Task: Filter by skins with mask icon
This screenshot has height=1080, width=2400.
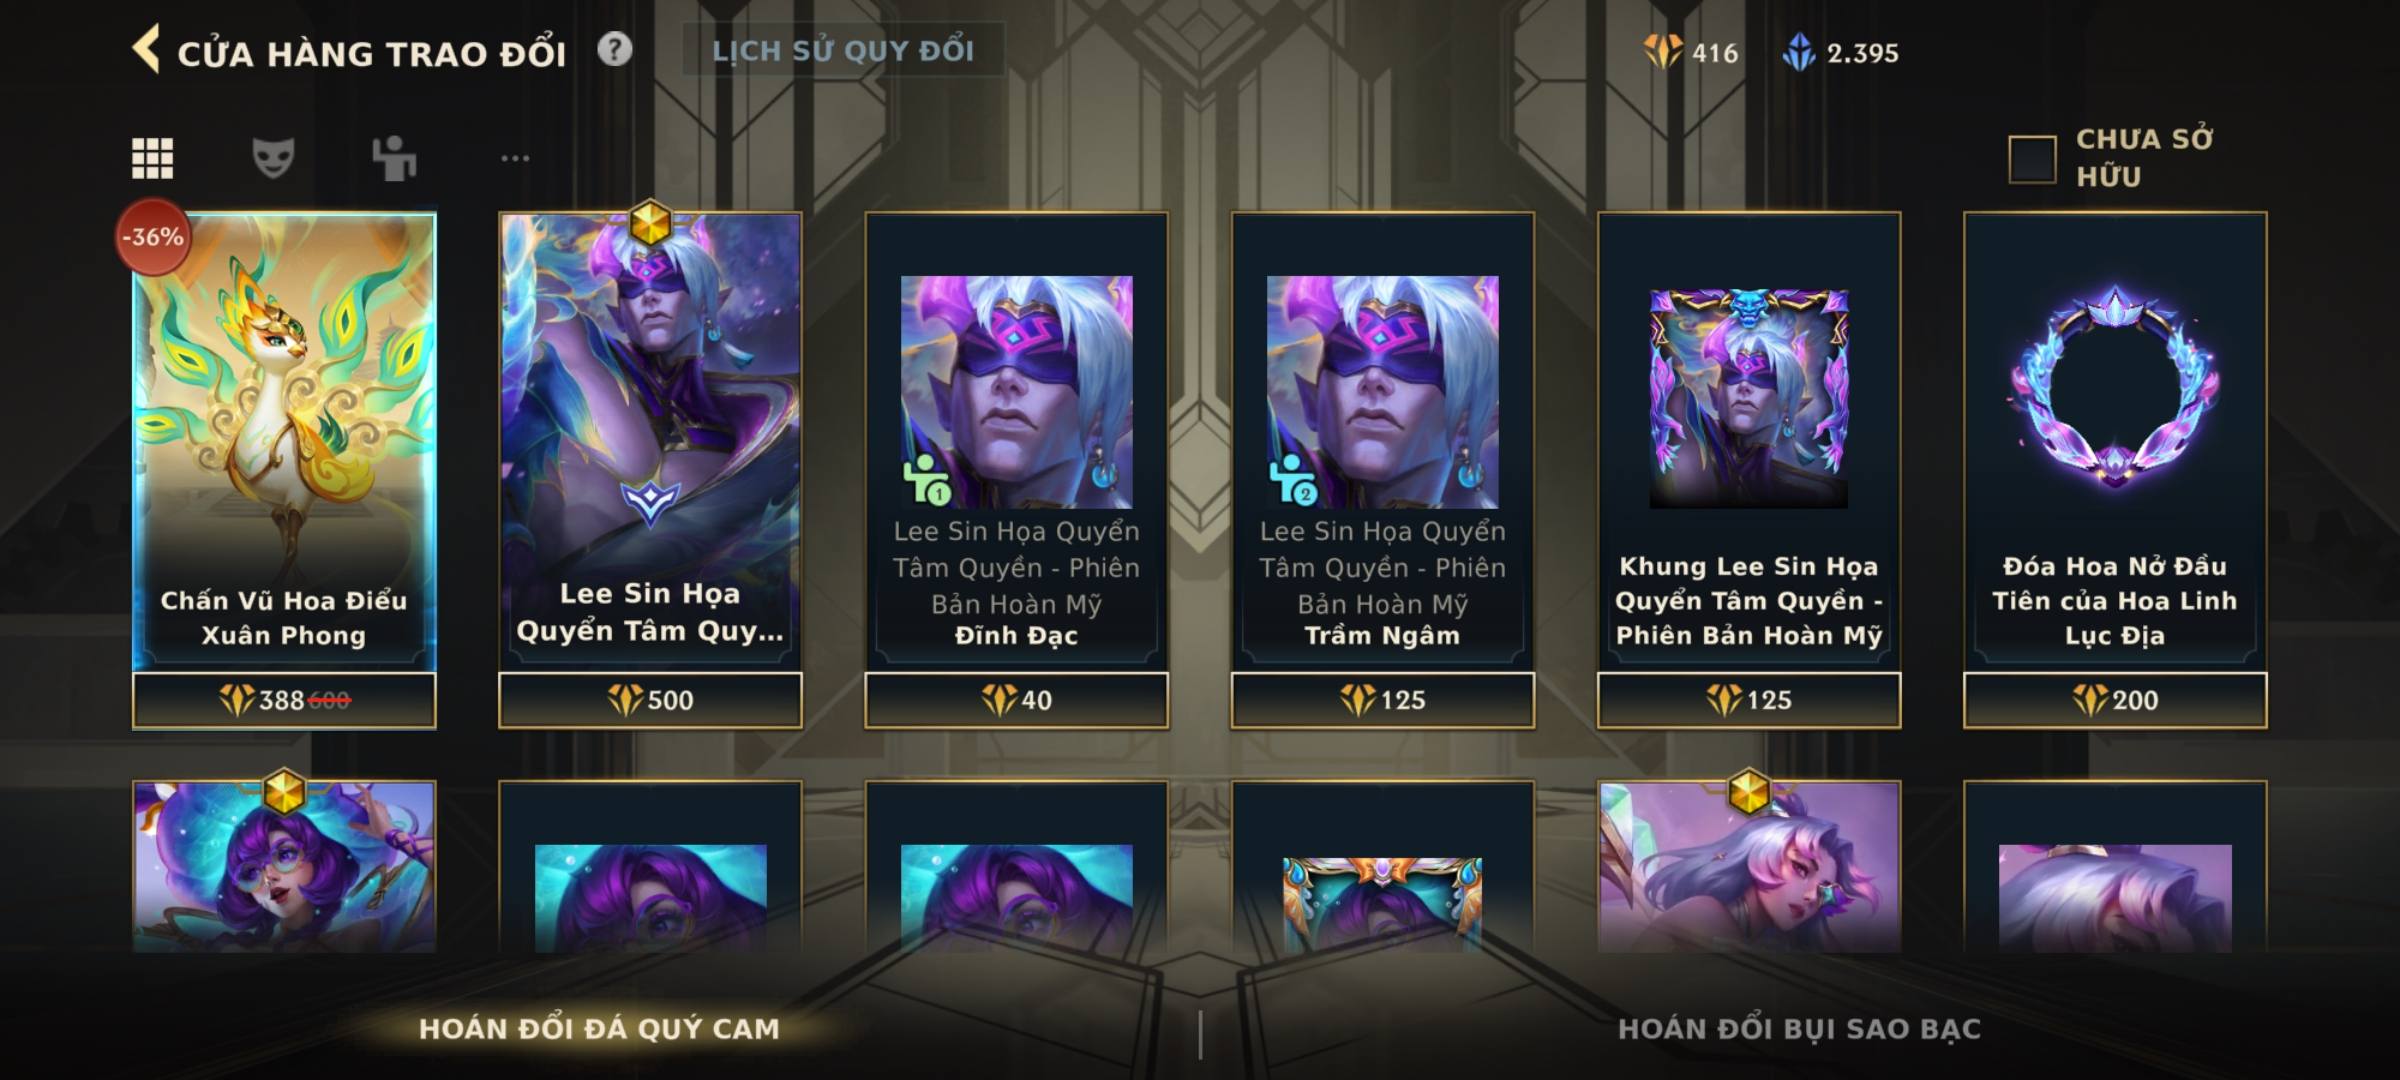Action: (x=273, y=158)
